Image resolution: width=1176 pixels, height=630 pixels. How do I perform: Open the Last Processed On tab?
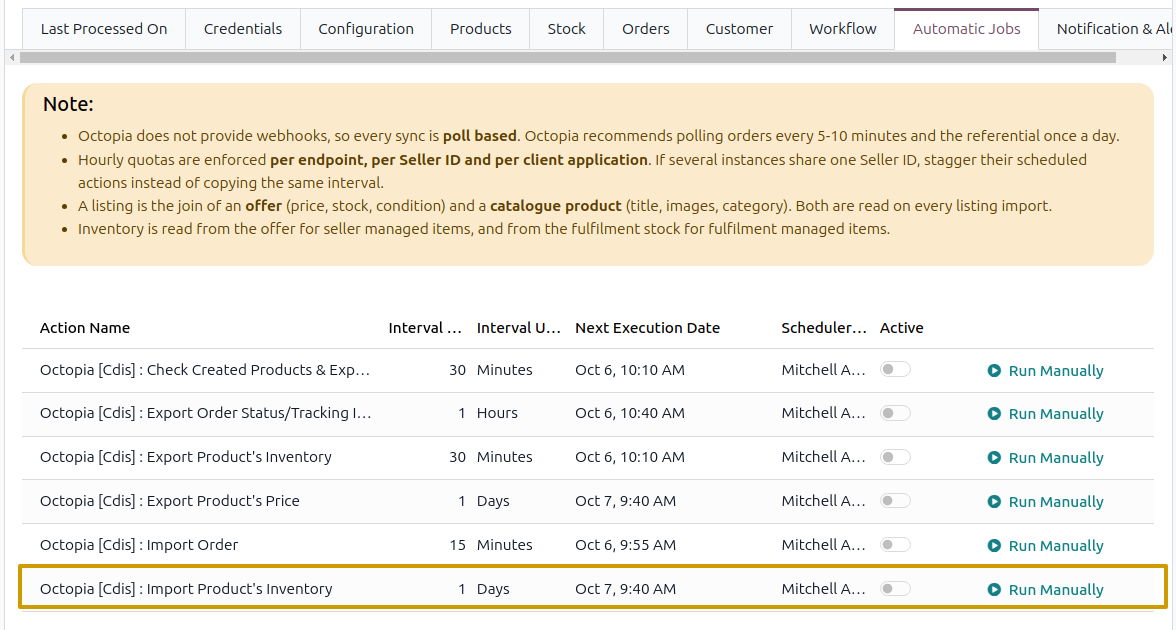(x=104, y=29)
